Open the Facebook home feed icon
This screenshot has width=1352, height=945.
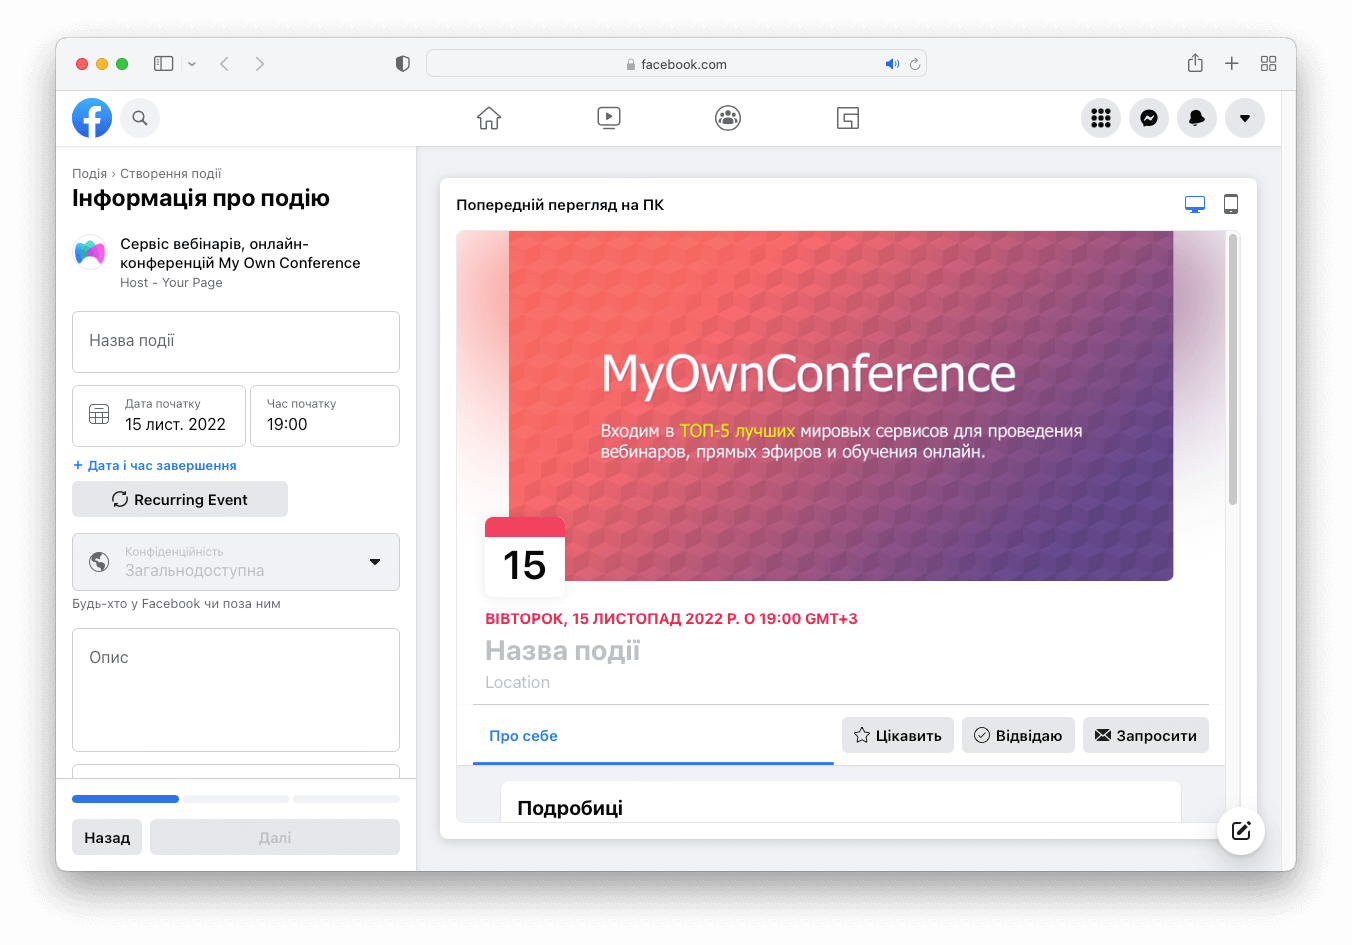(x=488, y=118)
